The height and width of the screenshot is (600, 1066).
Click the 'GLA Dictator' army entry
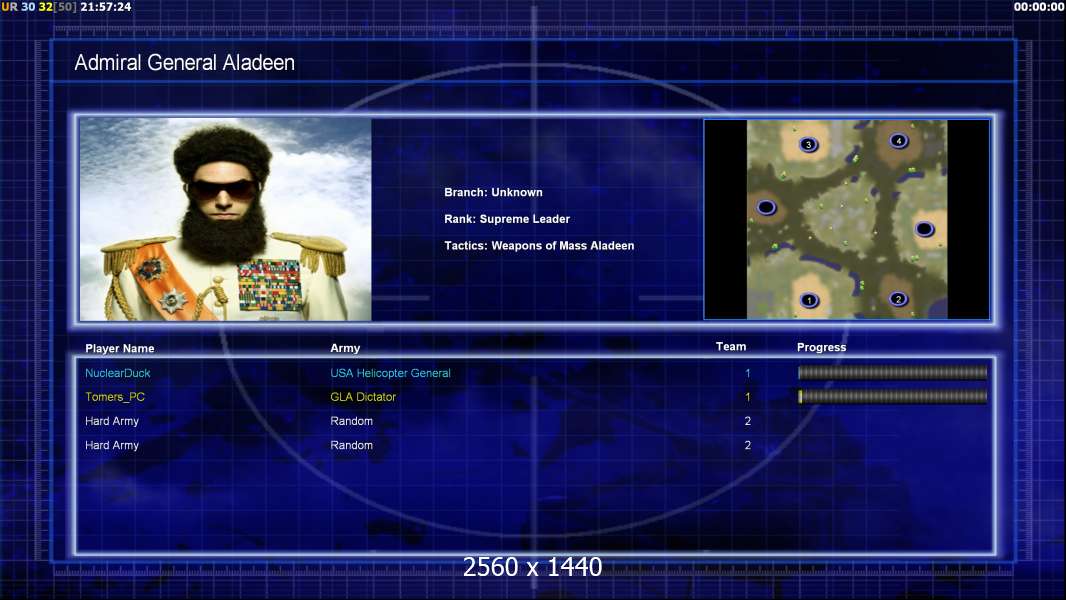pyautogui.click(x=363, y=397)
